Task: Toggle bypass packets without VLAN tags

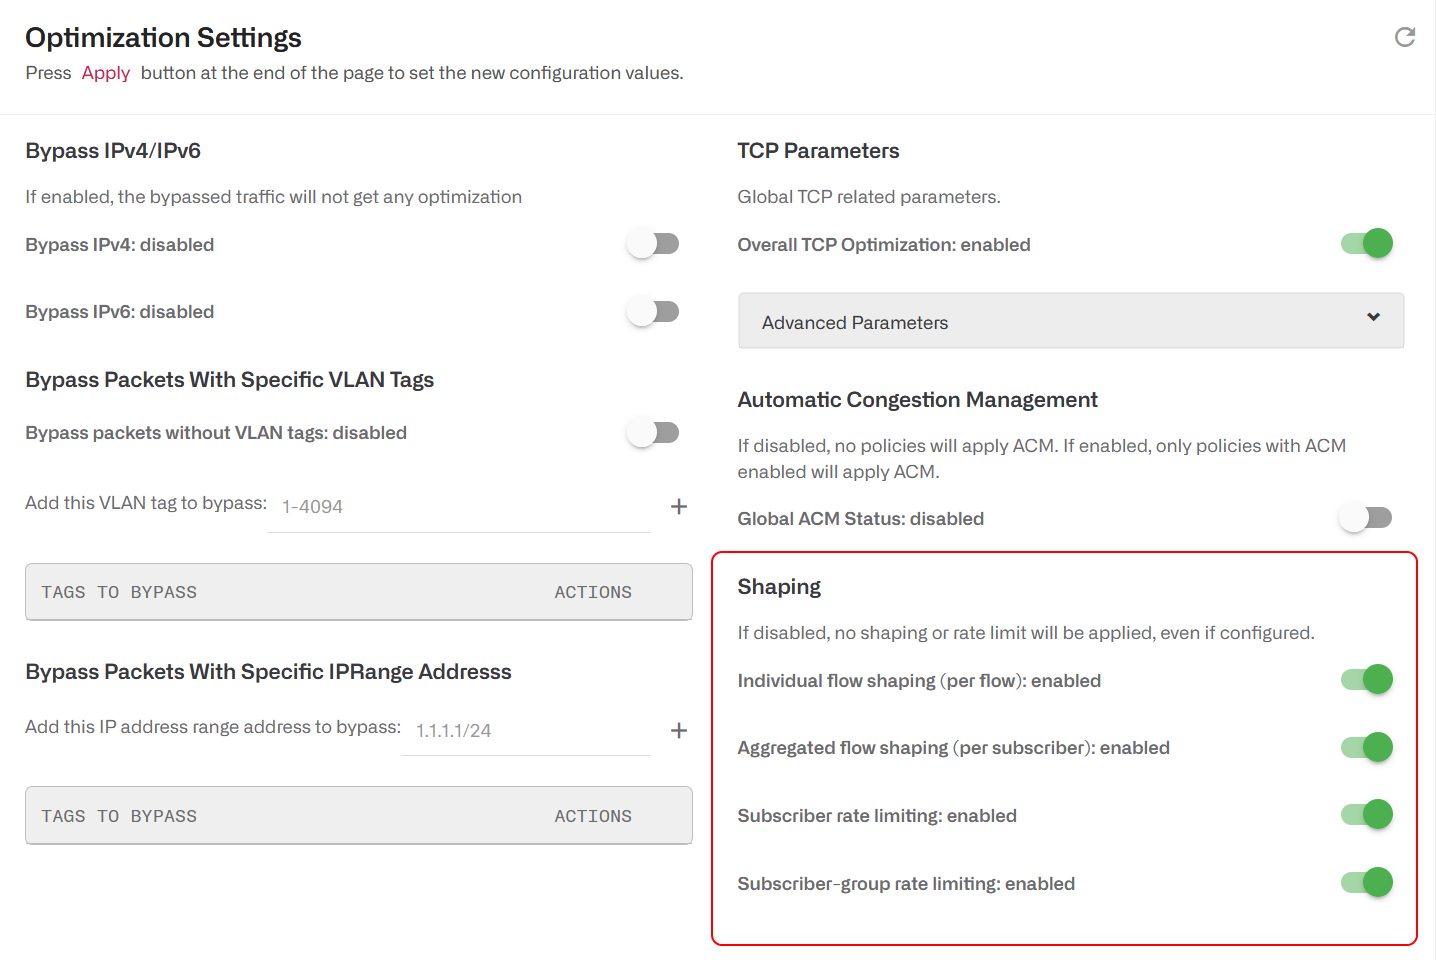Action: coord(654,433)
